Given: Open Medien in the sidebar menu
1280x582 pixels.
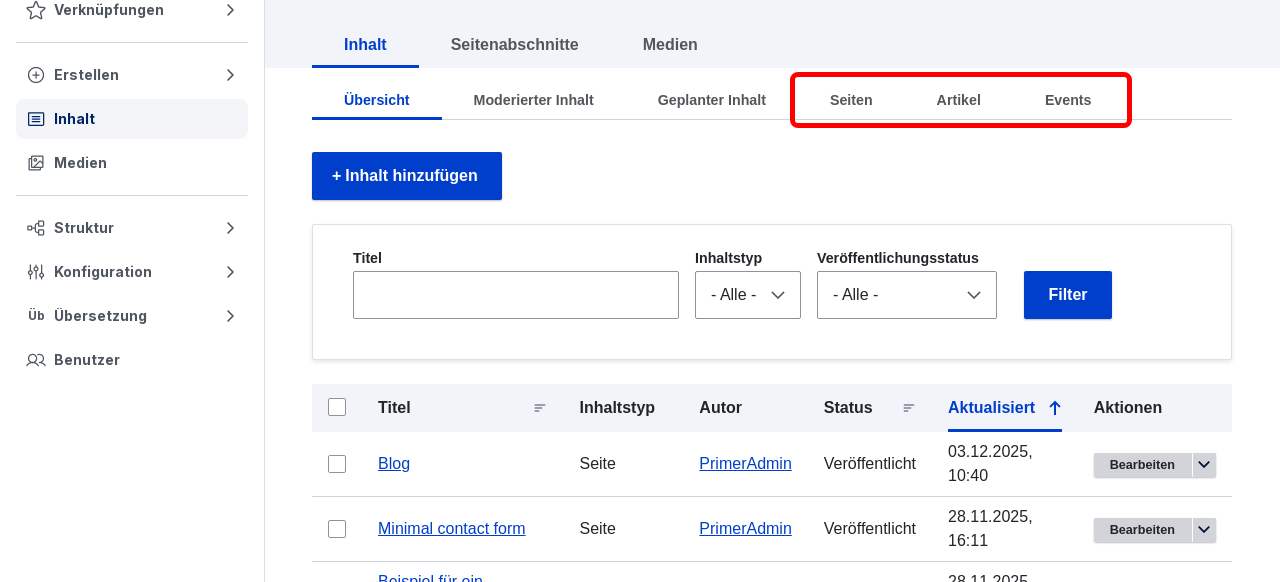Looking at the screenshot, I should [x=132, y=163].
